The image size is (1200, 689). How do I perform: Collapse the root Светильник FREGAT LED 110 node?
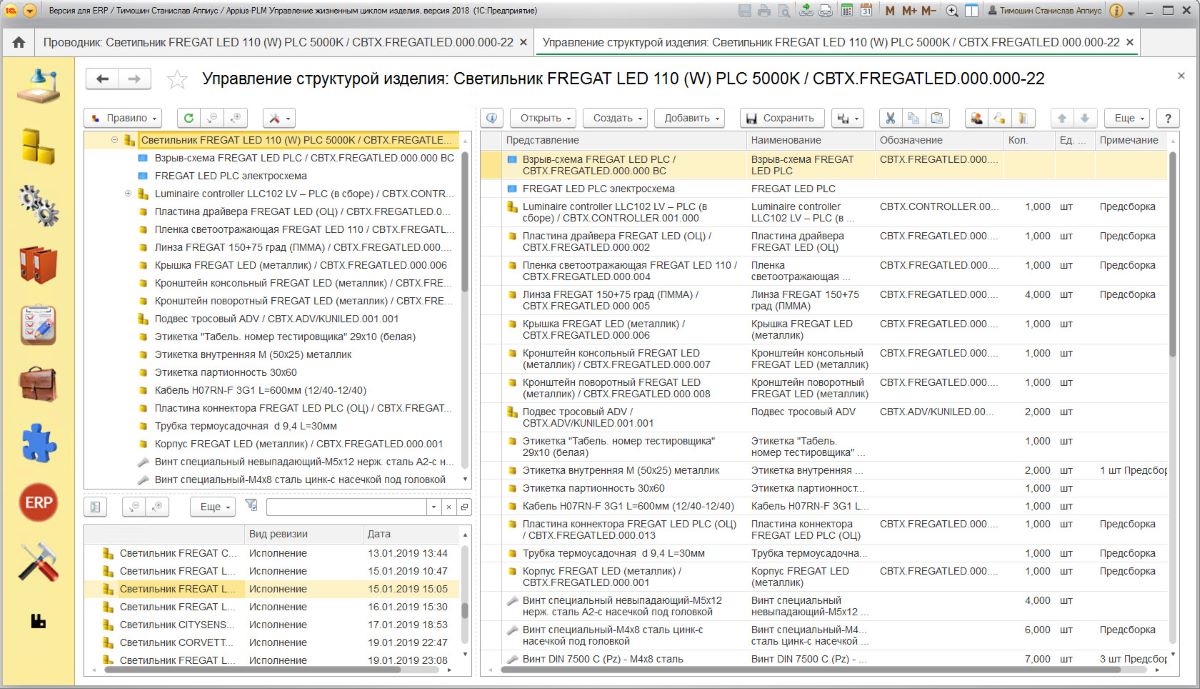pos(115,141)
